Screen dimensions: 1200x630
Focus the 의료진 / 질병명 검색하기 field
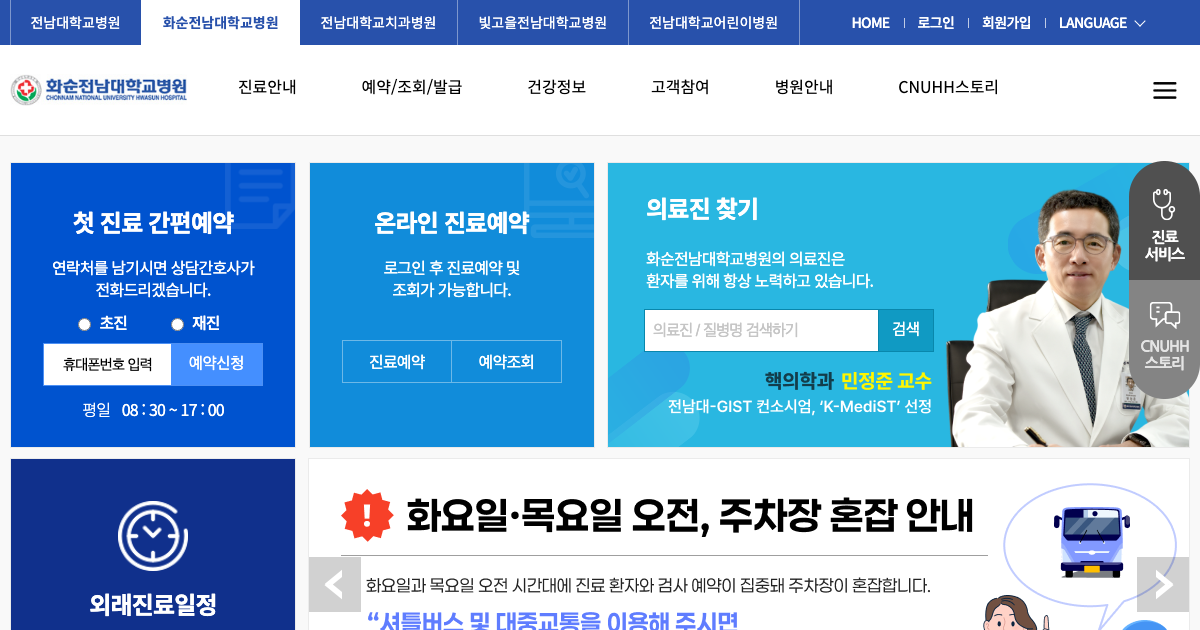(x=761, y=330)
